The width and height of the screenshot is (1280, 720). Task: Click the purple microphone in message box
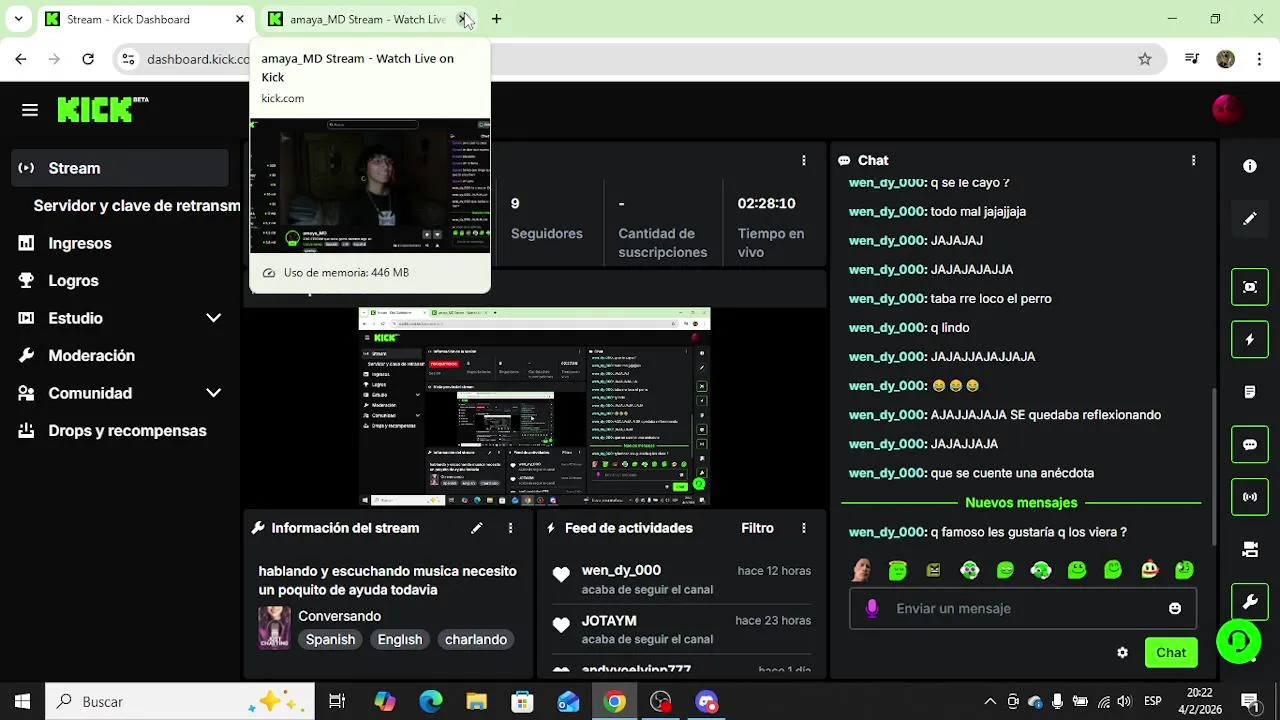(872, 608)
